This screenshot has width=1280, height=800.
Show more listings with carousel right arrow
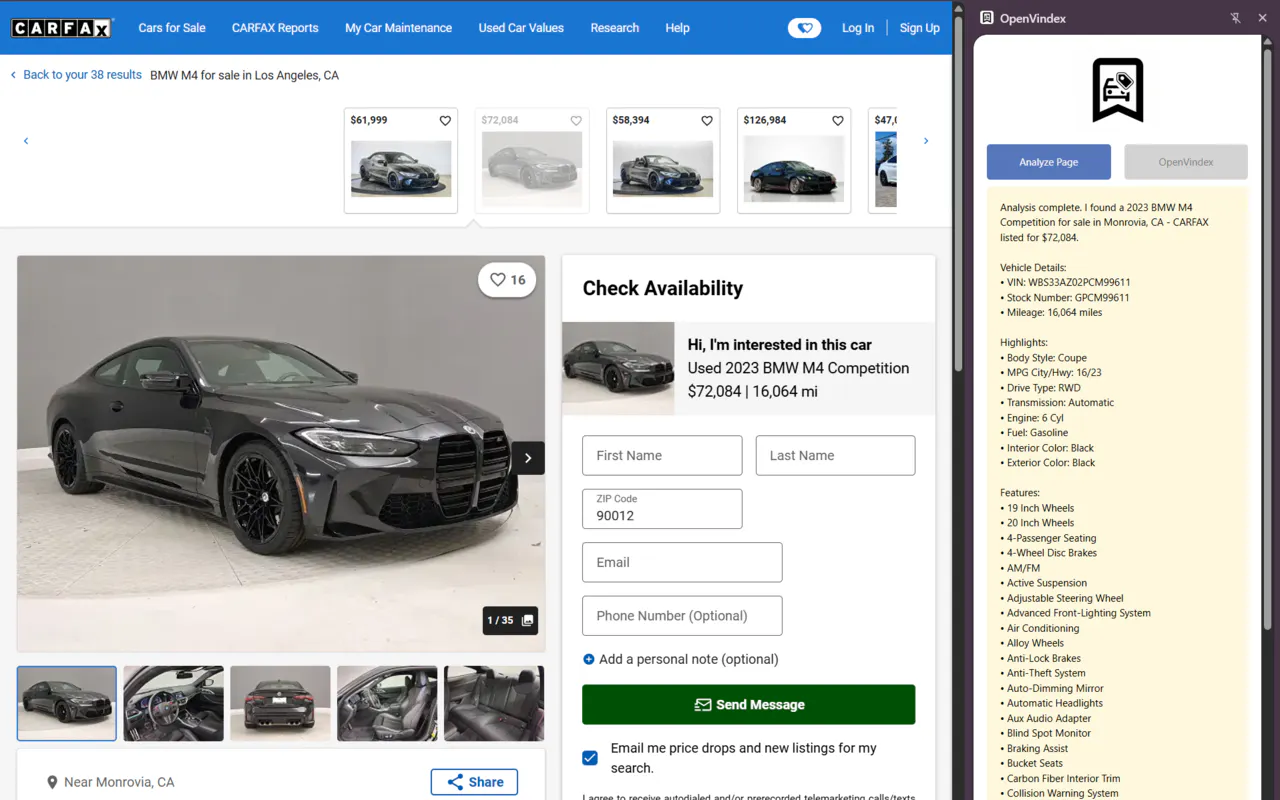point(926,141)
